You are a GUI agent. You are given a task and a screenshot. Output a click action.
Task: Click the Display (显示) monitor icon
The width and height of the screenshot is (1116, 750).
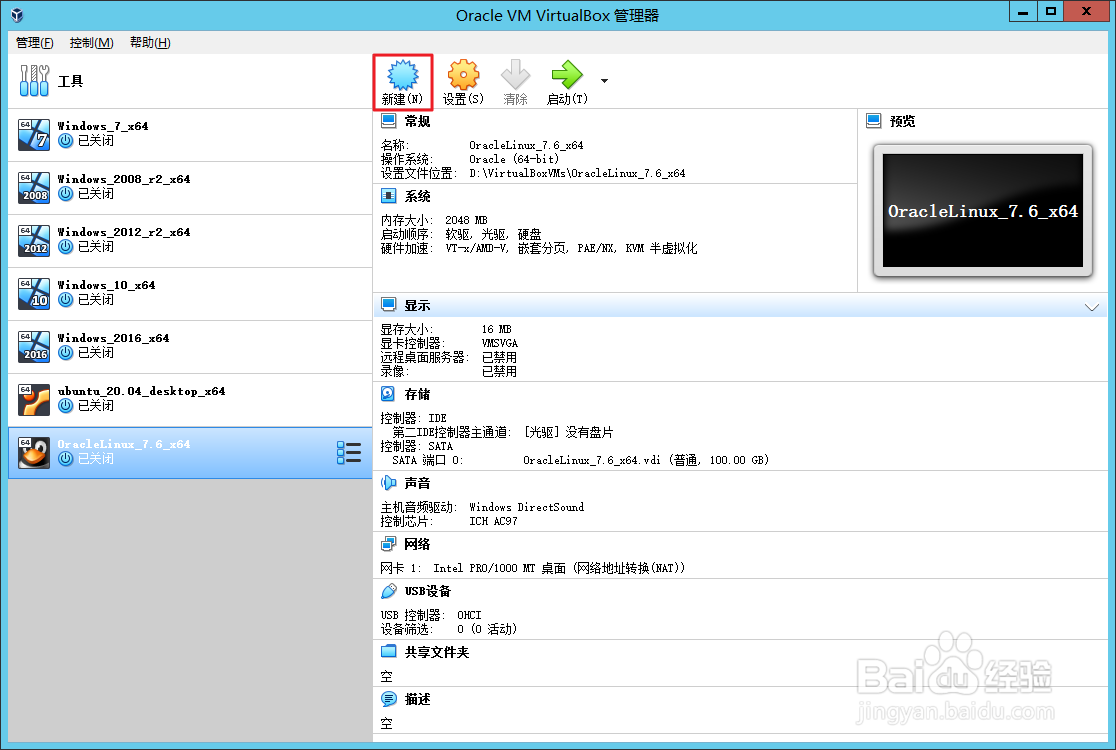(389, 305)
